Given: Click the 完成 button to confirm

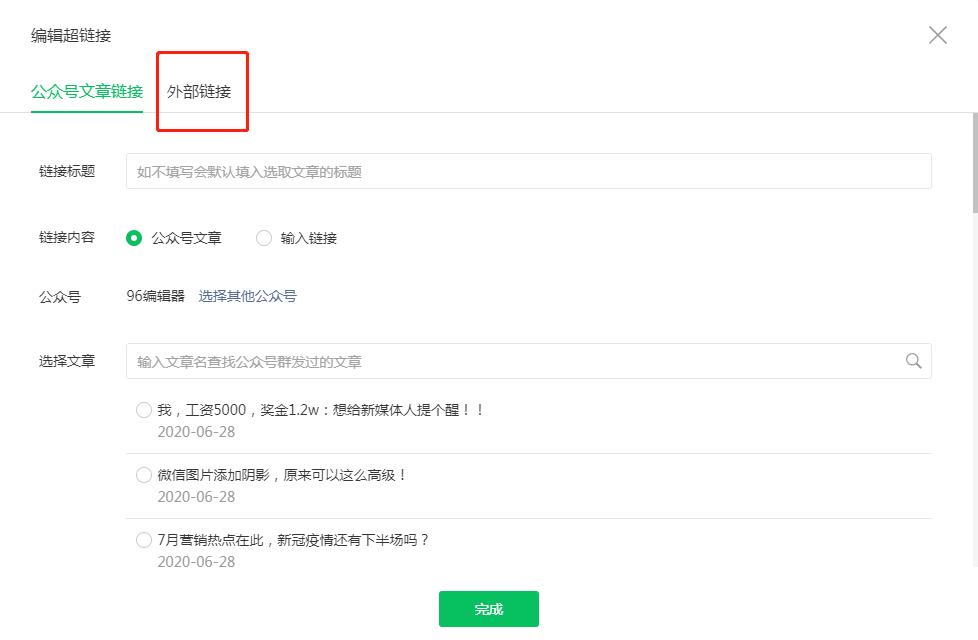Looking at the screenshot, I should point(488,609).
